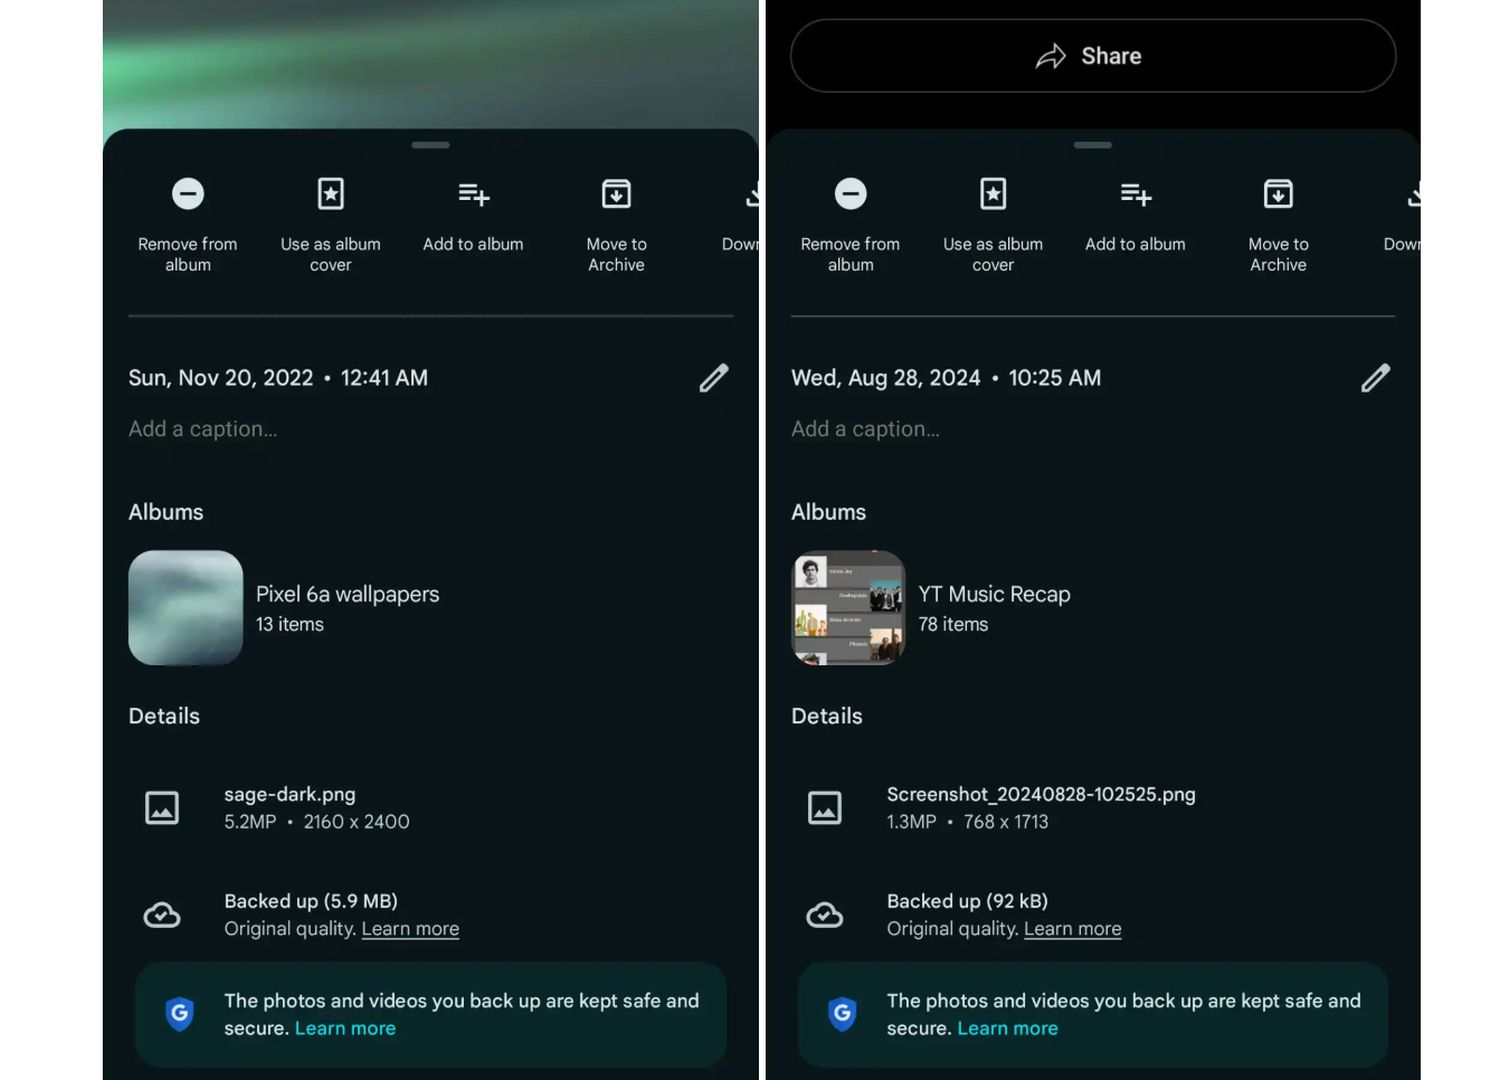Tap the right sheet drag handle
The width and height of the screenshot is (1500, 1080).
[1092, 145]
